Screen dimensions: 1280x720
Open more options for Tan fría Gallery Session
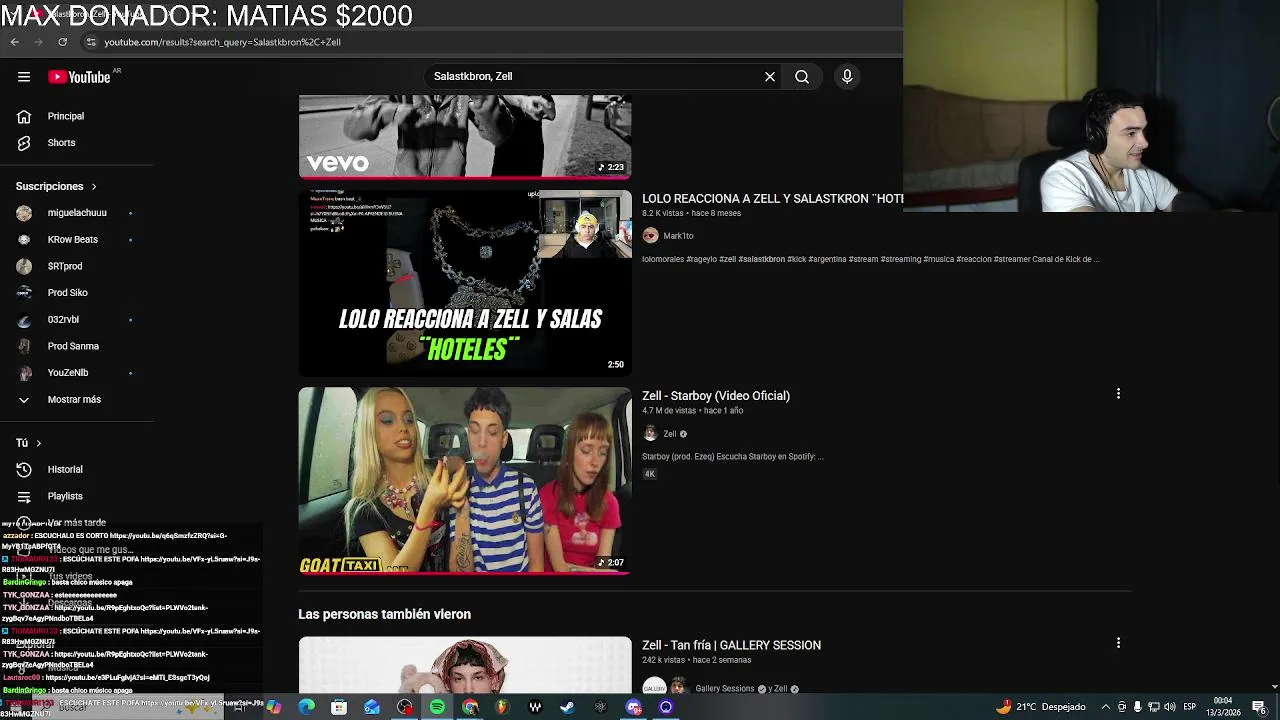[1118, 643]
